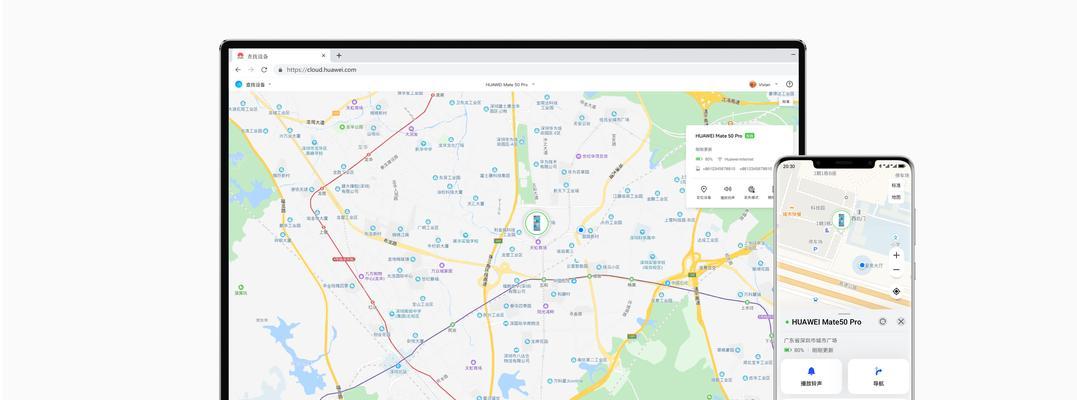
Task: Click the browser forward arrow
Action: [251, 69]
